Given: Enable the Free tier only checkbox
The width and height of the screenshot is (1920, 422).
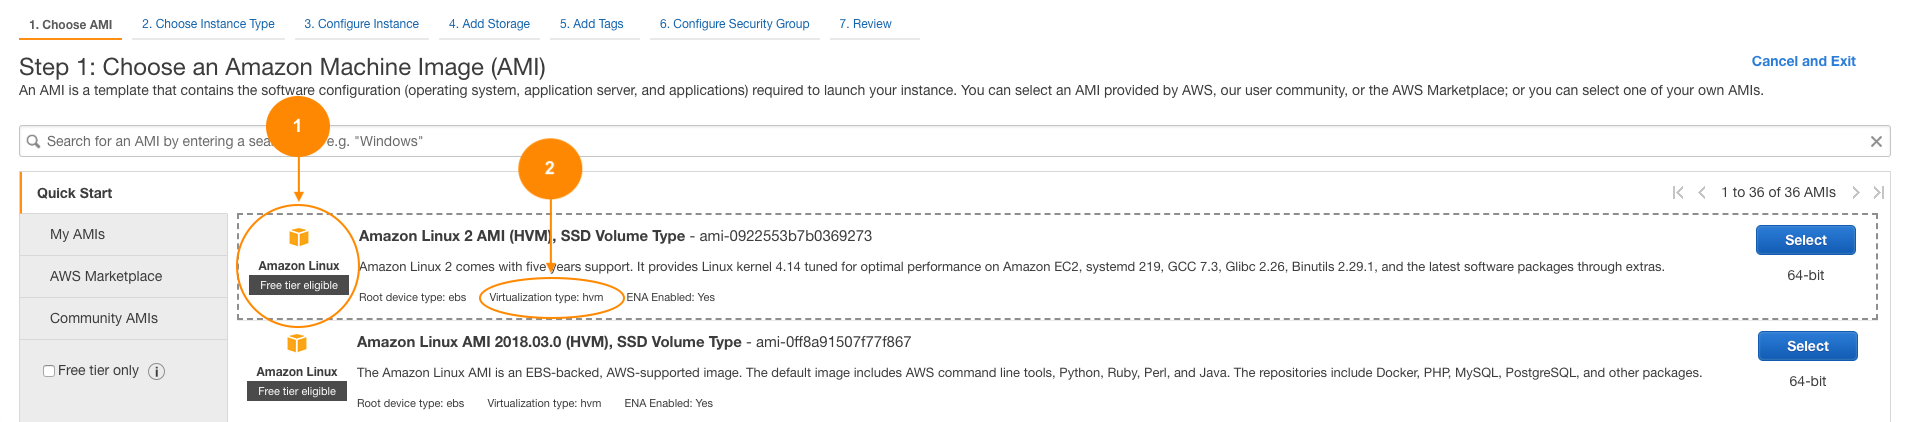Looking at the screenshot, I should (x=49, y=371).
